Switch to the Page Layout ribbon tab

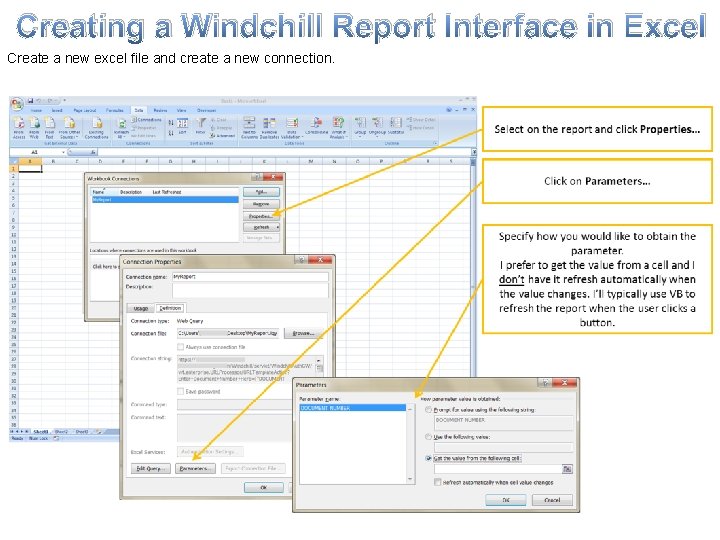[x=85, y=111]
